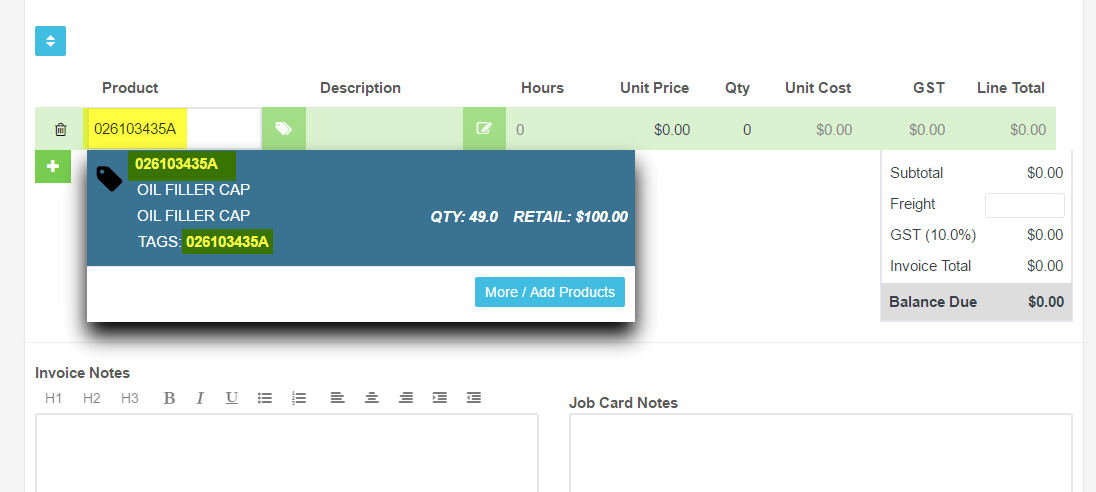Click the Line Total column header
Screen dimensions: 1096x492
(x=1011, y=88)
